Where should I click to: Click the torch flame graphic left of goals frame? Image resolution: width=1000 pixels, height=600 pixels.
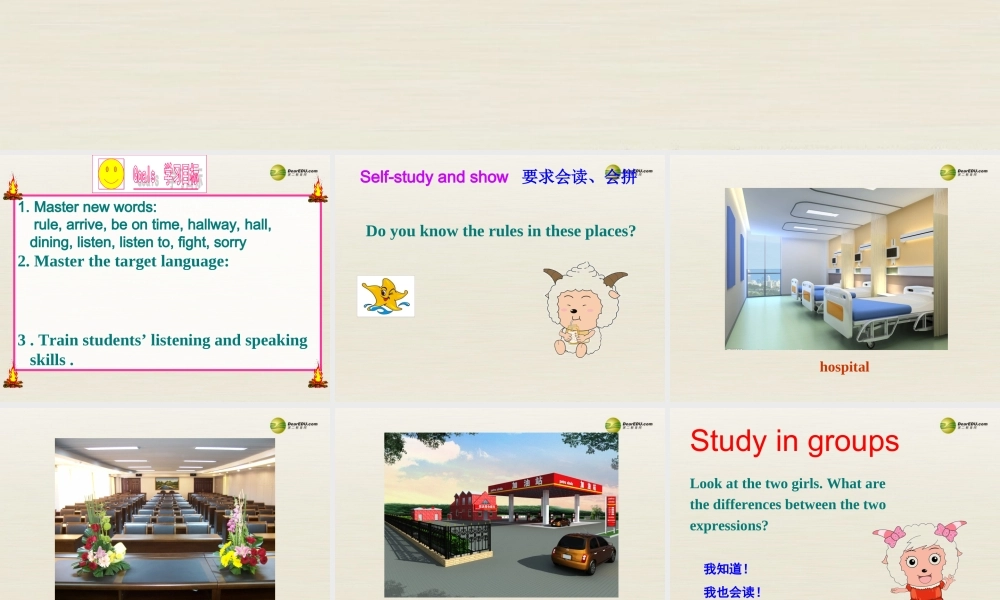tap(13, 185)
